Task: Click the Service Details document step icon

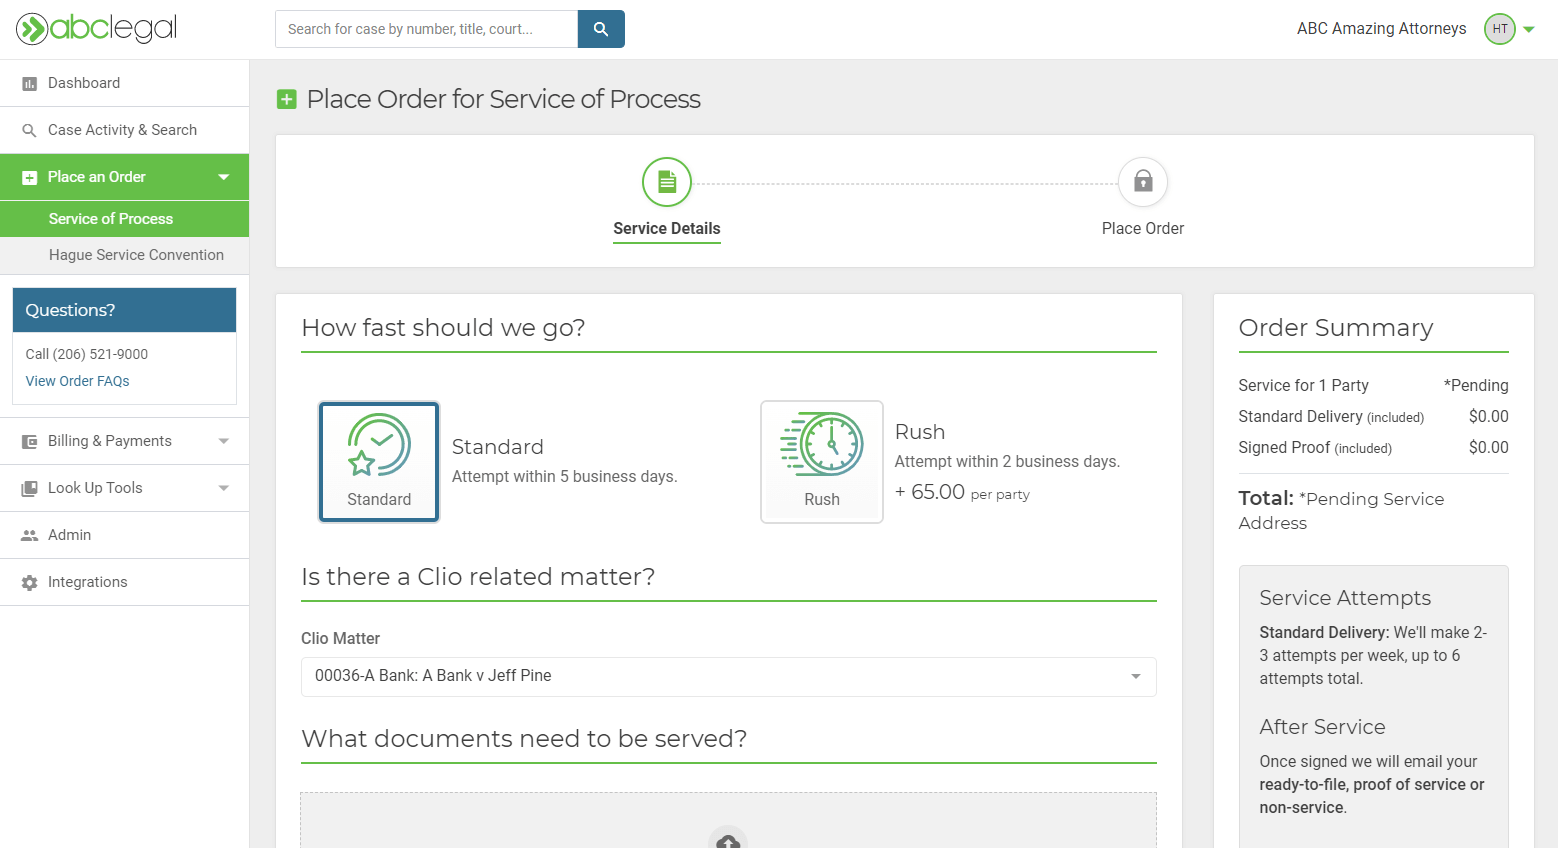Action: pyautogui.click(x=667, y=182)
